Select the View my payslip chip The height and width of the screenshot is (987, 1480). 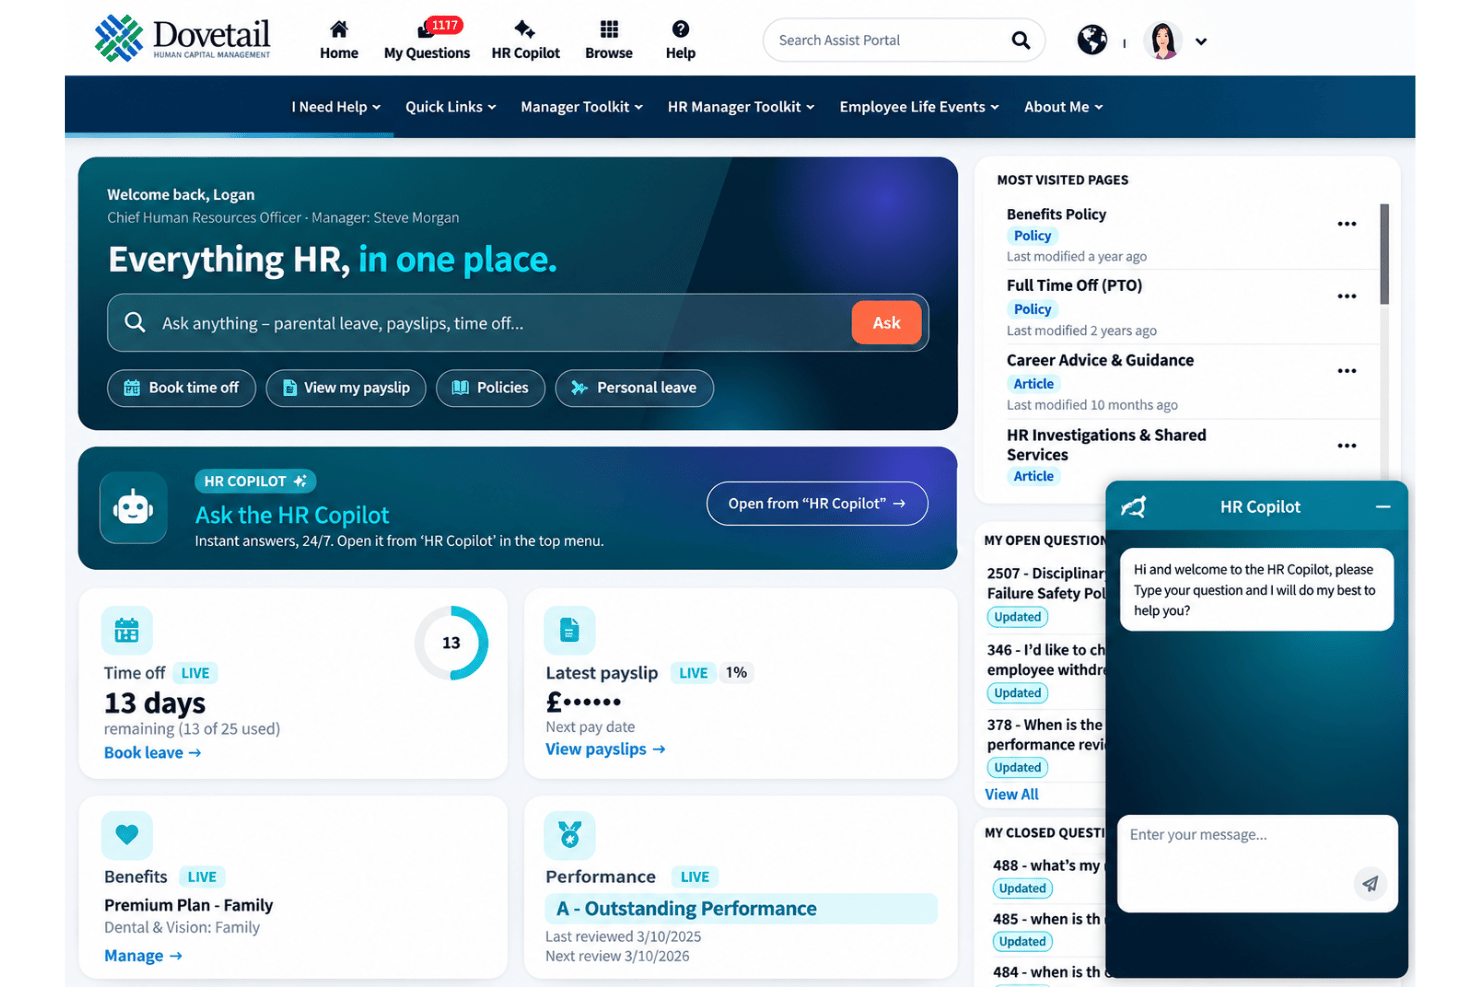coord(346,388)
